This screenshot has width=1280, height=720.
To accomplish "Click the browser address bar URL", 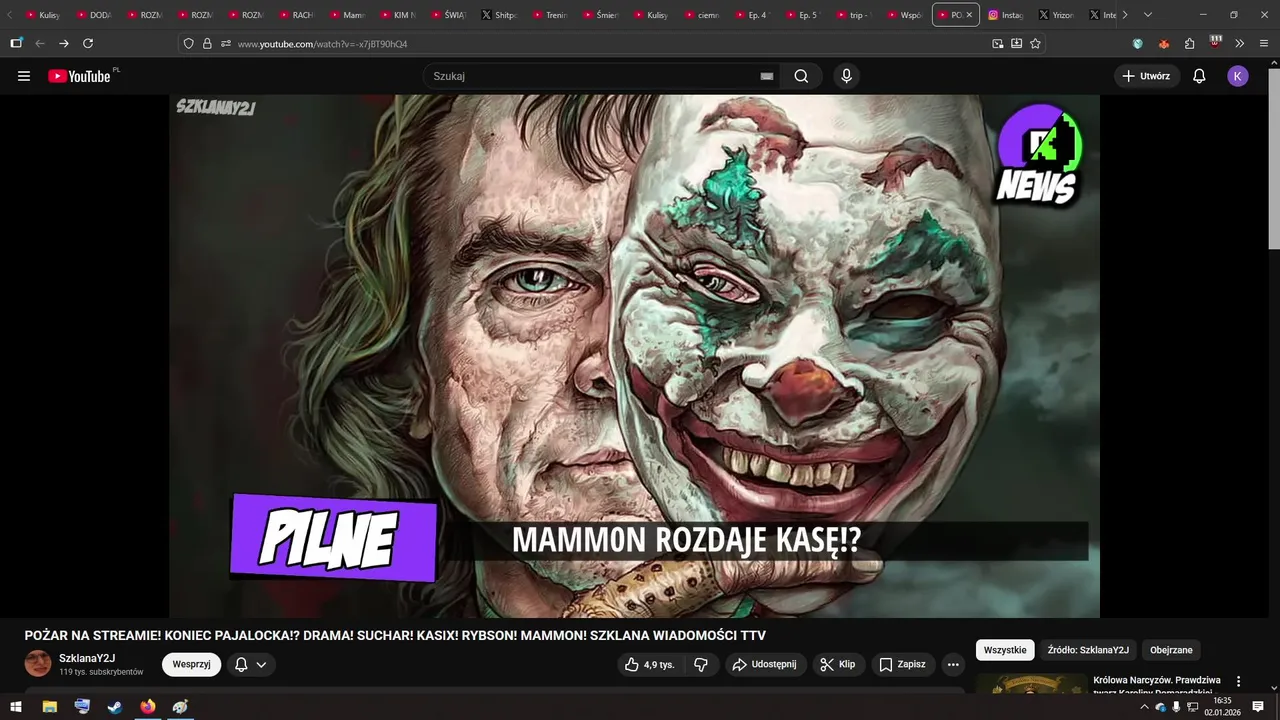I will point(322,44).
